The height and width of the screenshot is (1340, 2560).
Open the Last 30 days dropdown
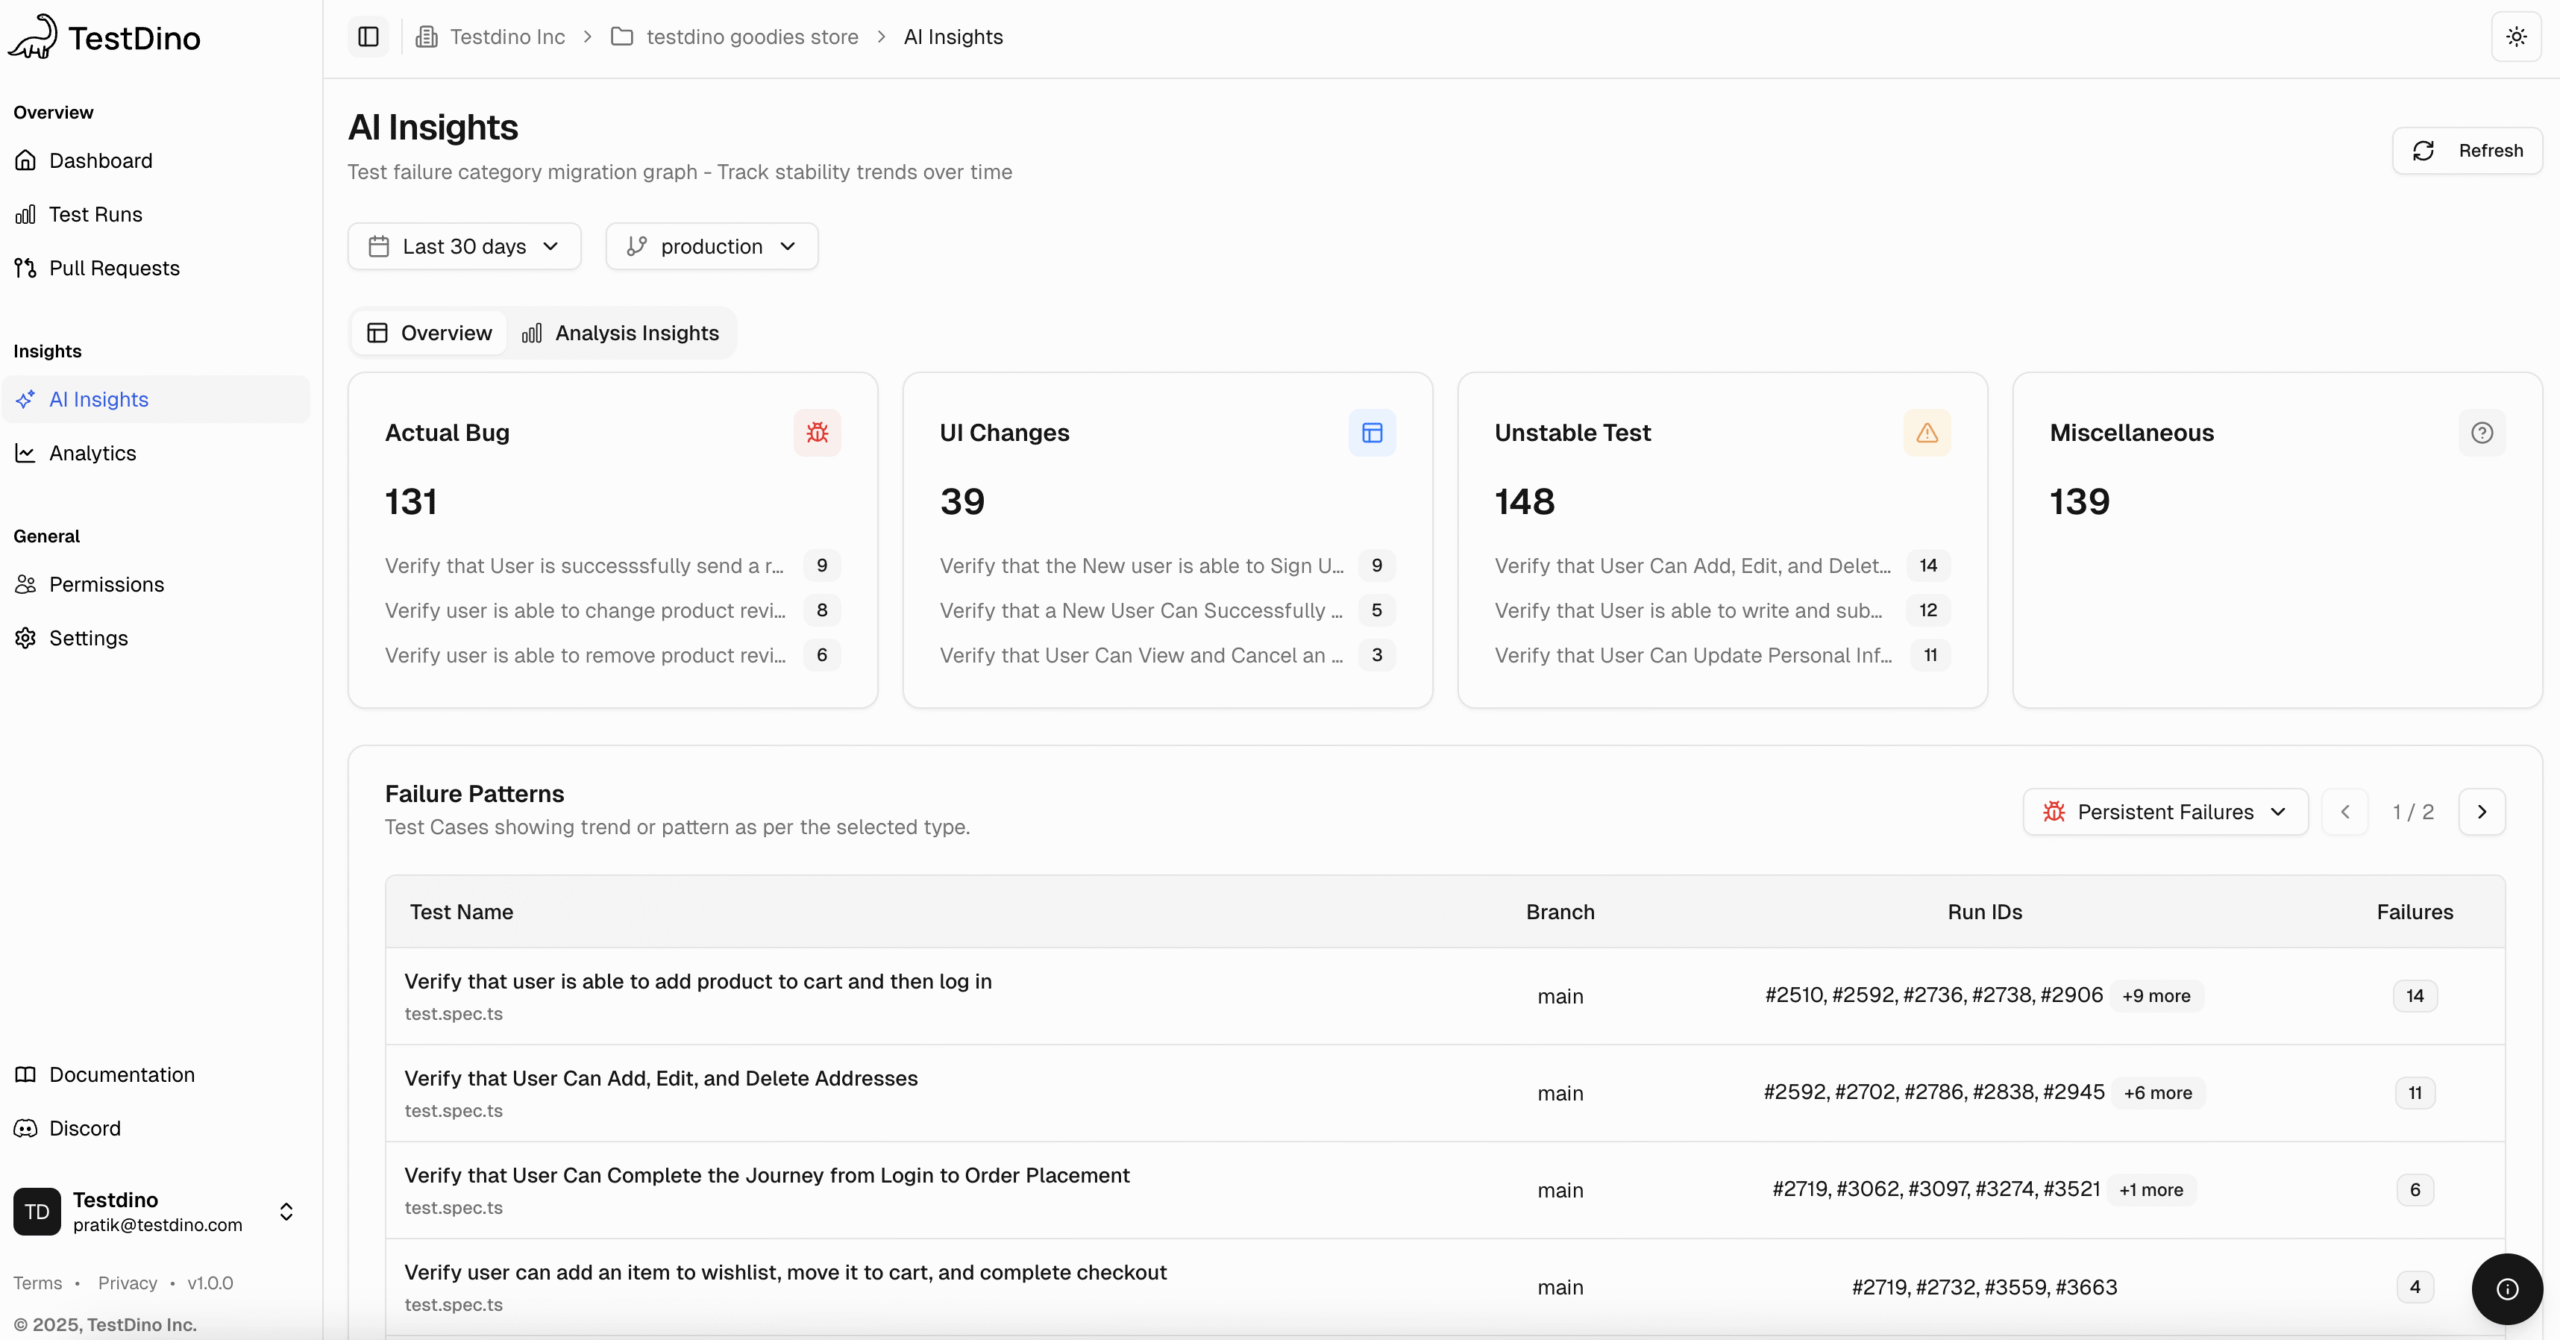(x=463, y=246)
